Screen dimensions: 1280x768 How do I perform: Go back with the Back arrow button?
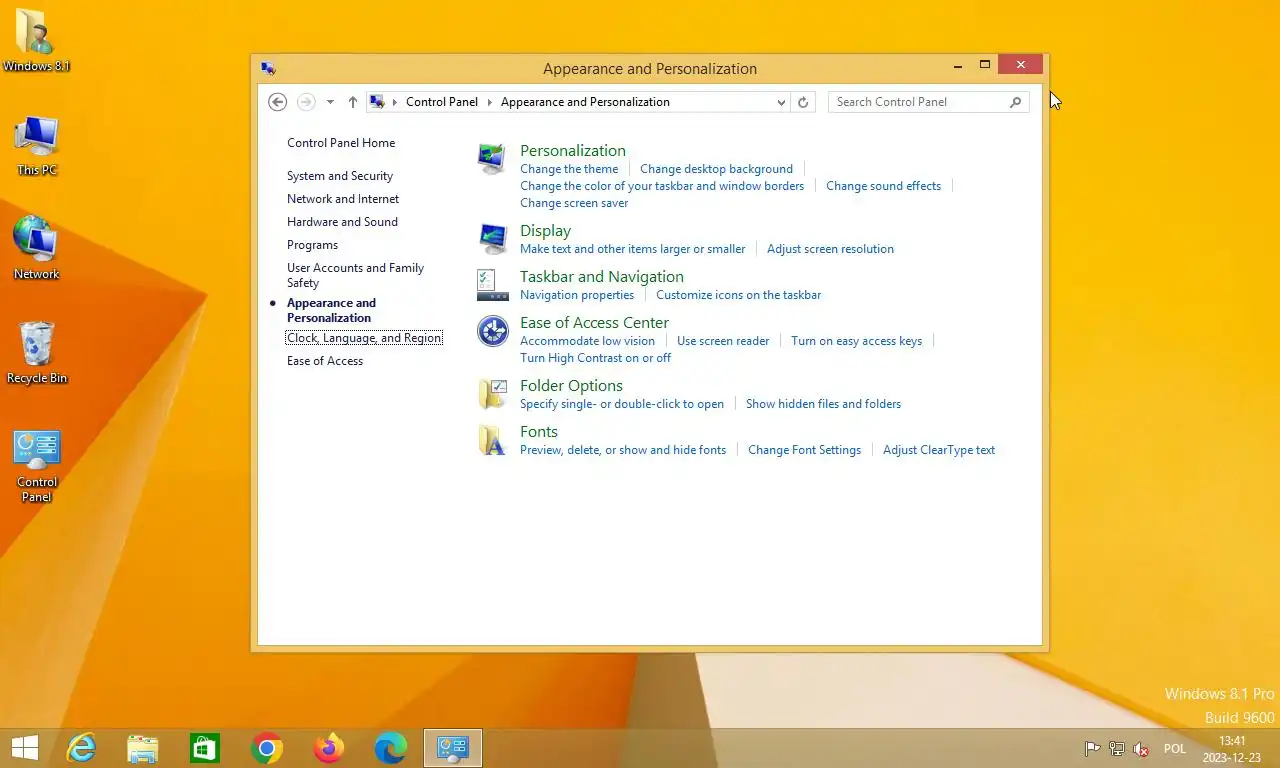coord(278,102)
